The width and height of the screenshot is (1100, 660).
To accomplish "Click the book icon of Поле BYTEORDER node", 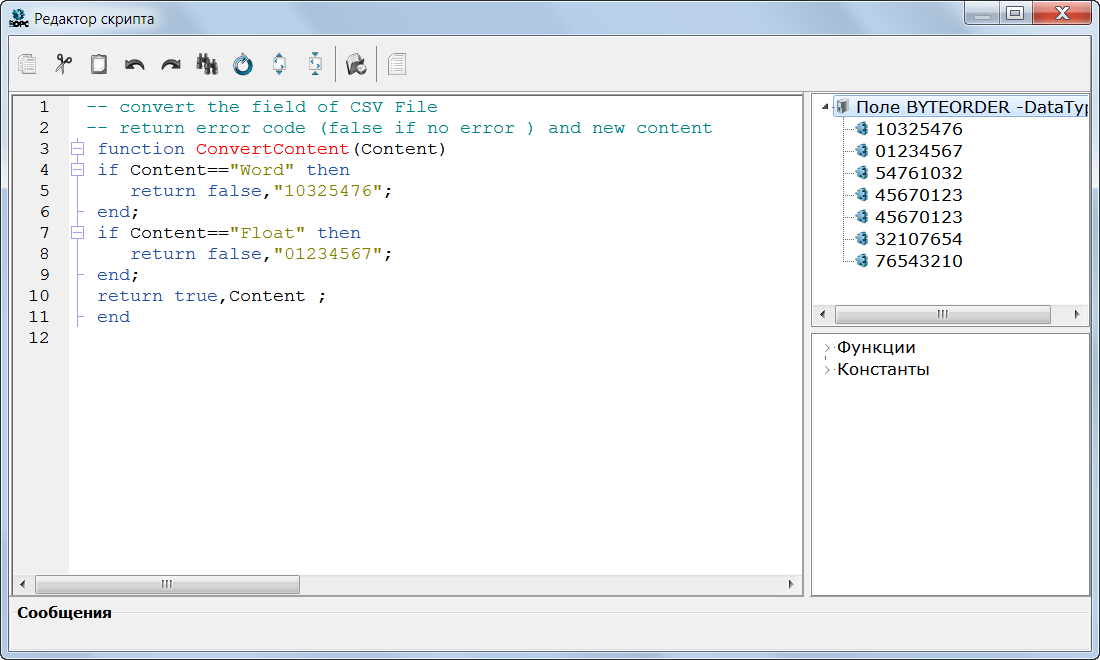I will (843, 107).
